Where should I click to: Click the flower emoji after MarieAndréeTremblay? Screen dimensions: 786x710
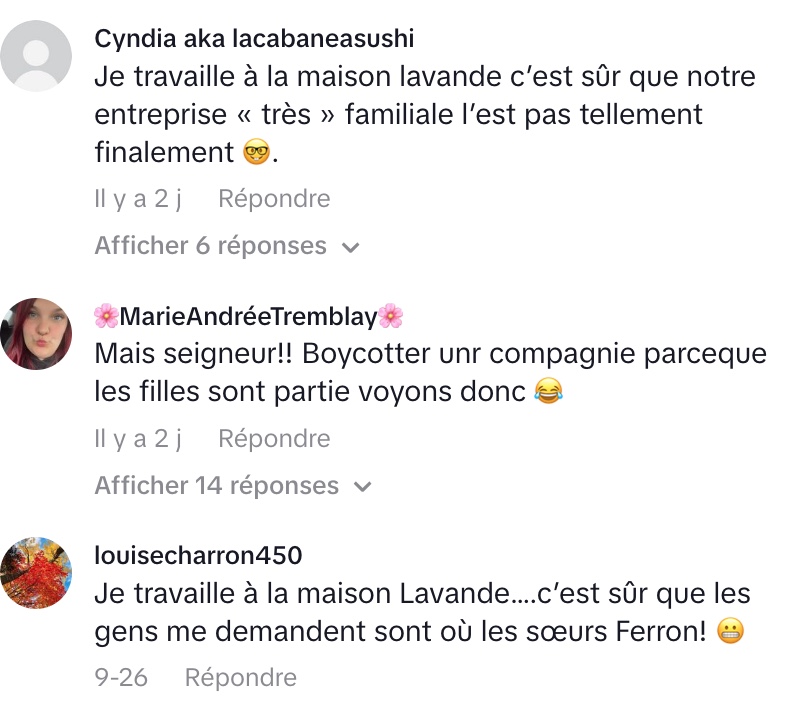391,317
